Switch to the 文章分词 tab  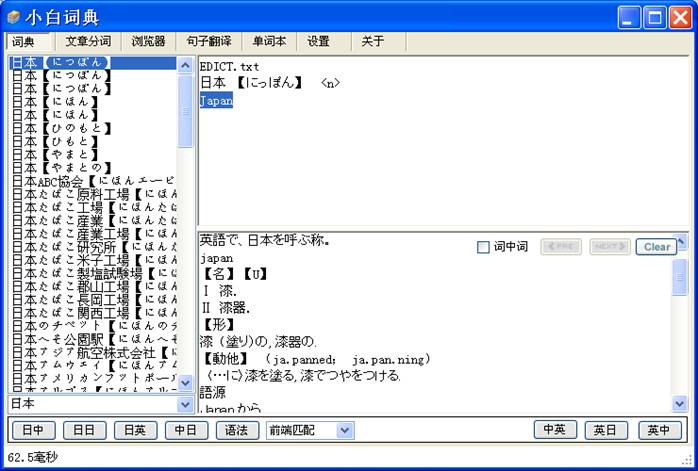tap(88, 42)
